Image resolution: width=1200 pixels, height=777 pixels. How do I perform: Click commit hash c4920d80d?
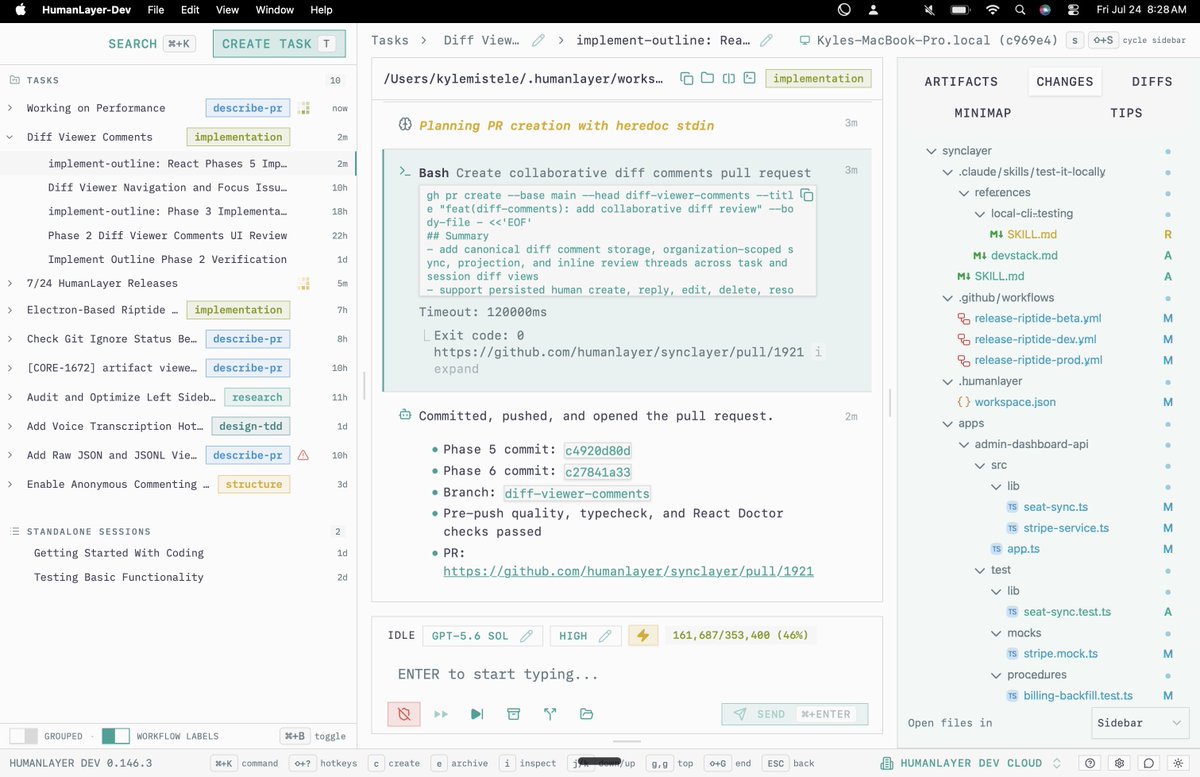pos(598,451)
